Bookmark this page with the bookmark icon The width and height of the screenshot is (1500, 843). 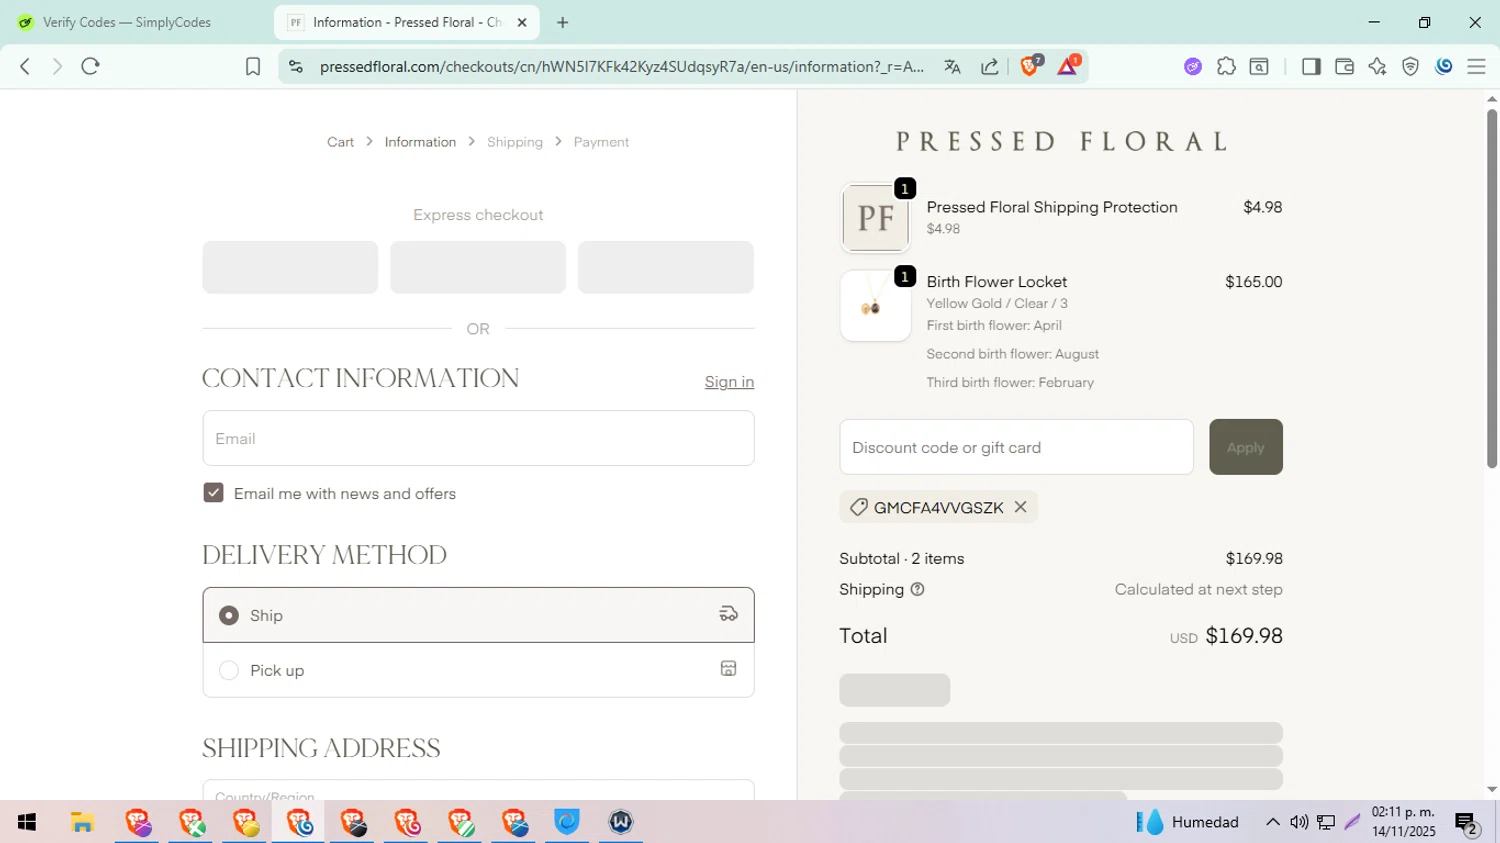(x=253, y=66)
